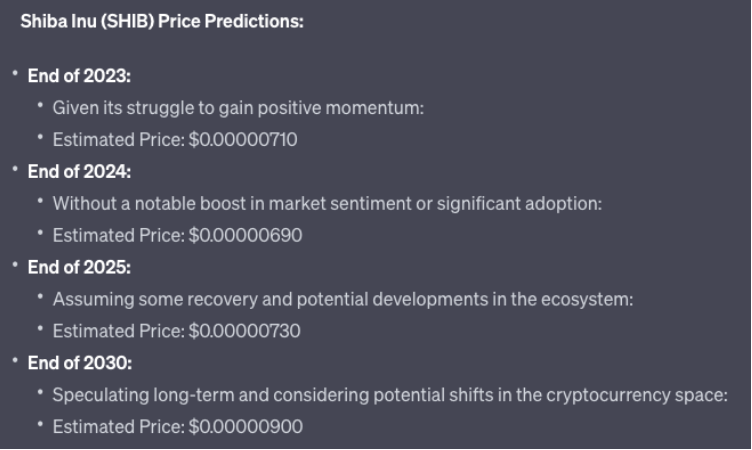This screenshot has height=450, width=752.
Task: Click the text about struggle to gain momentum
Action: (x=238, y=108)
